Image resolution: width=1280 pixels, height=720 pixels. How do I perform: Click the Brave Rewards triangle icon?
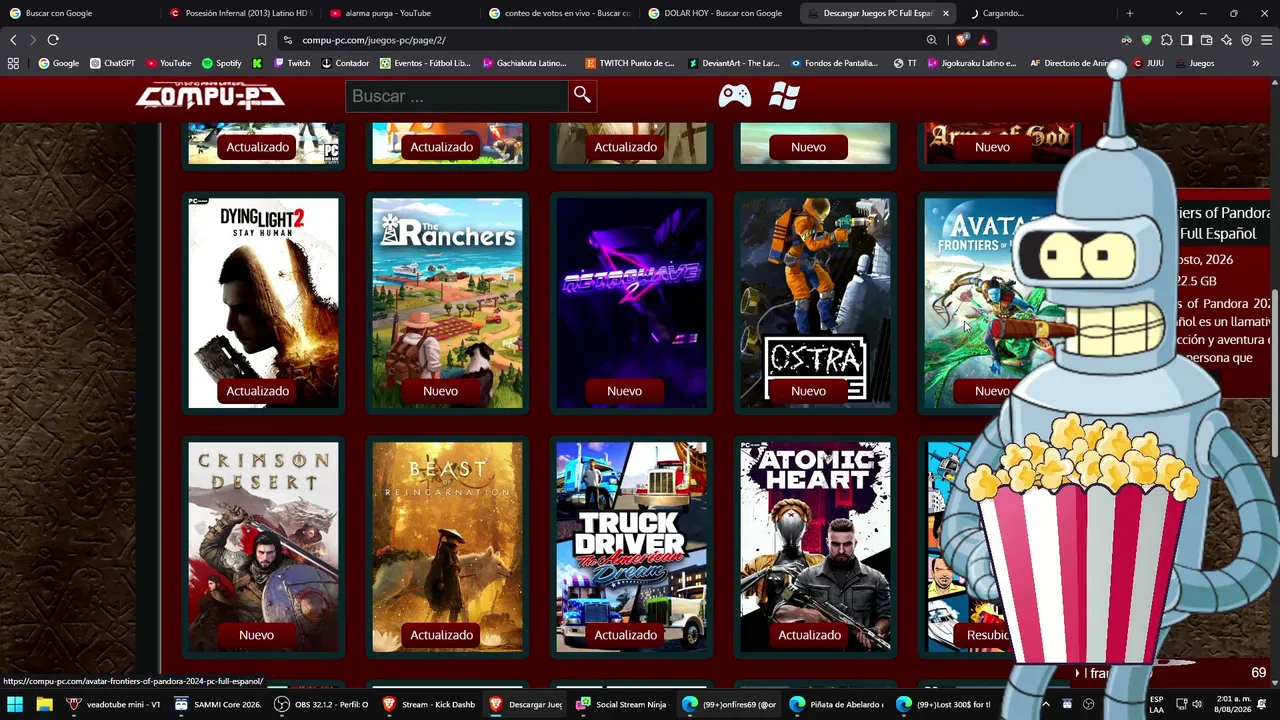tap(983, 40)
